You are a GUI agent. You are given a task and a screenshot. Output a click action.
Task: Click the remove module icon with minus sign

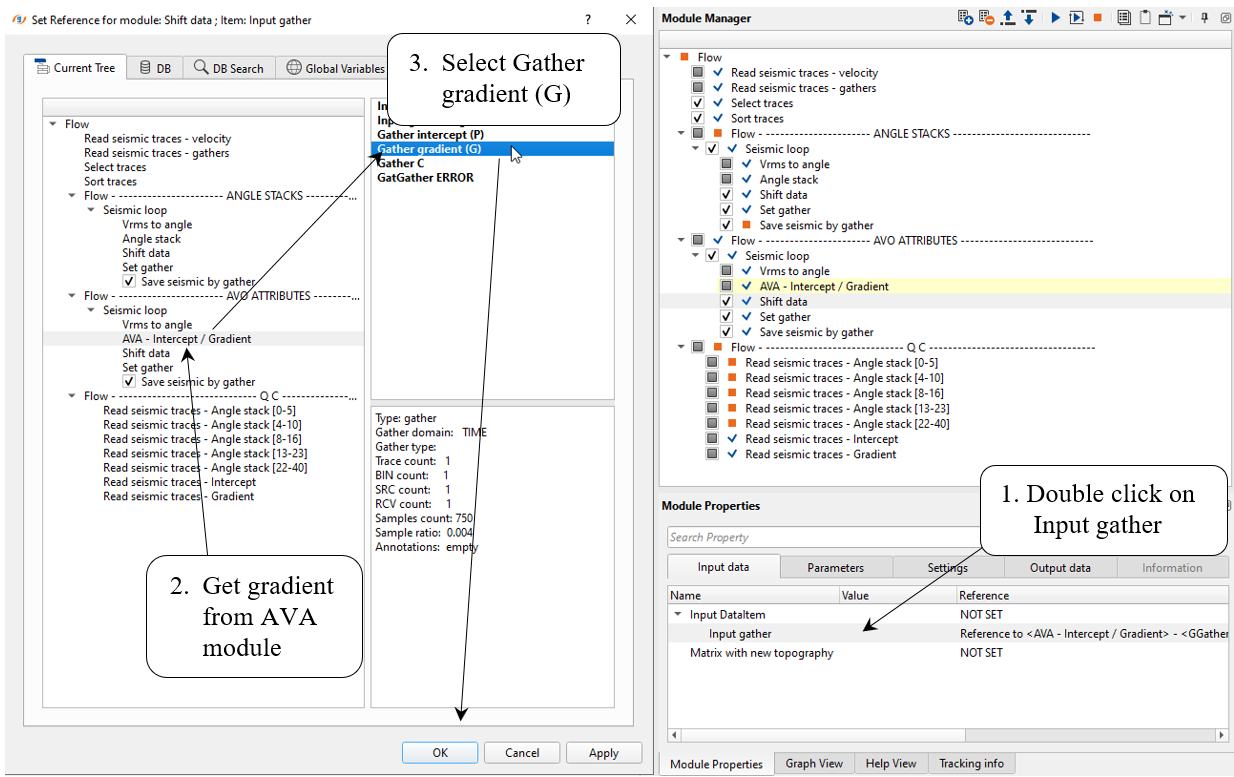[986, 18]
